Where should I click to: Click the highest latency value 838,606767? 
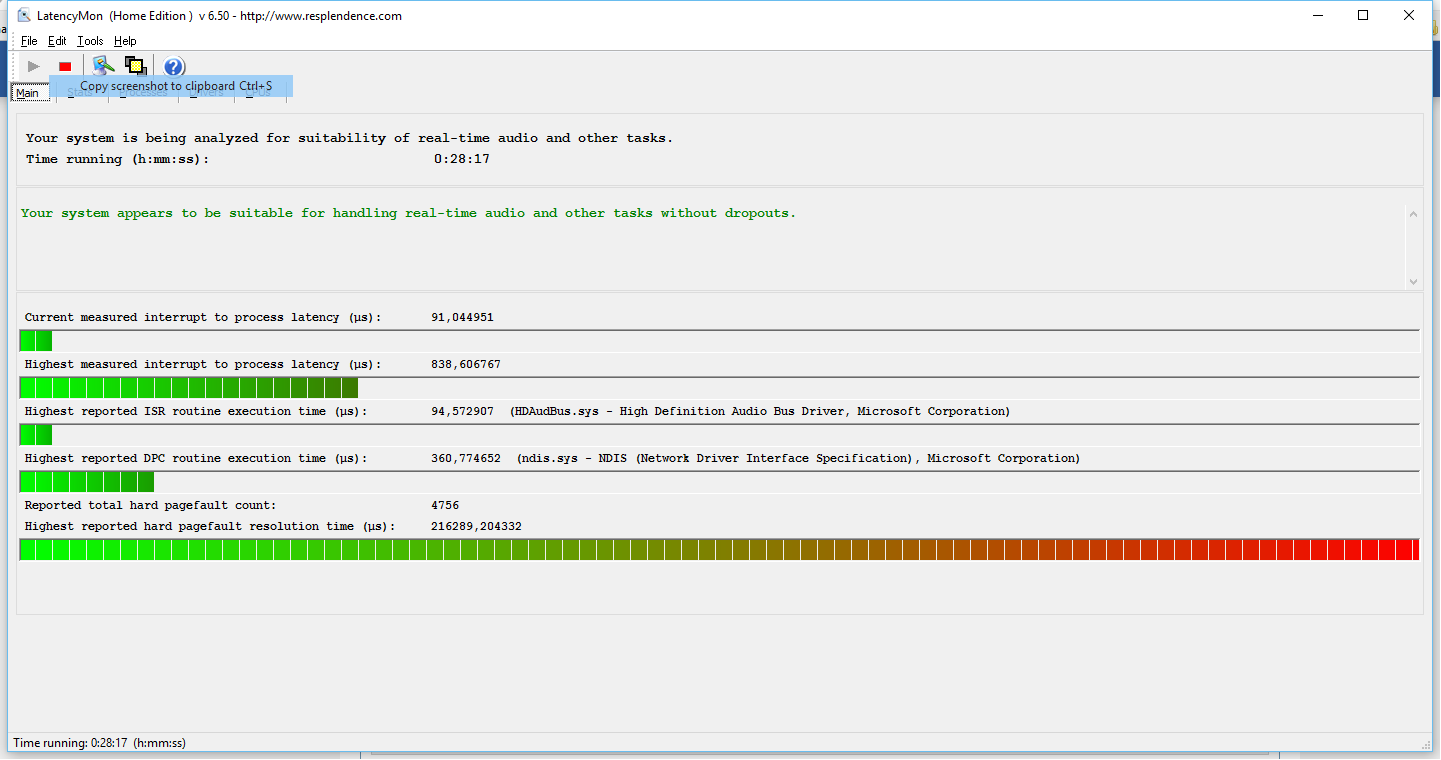466,364
